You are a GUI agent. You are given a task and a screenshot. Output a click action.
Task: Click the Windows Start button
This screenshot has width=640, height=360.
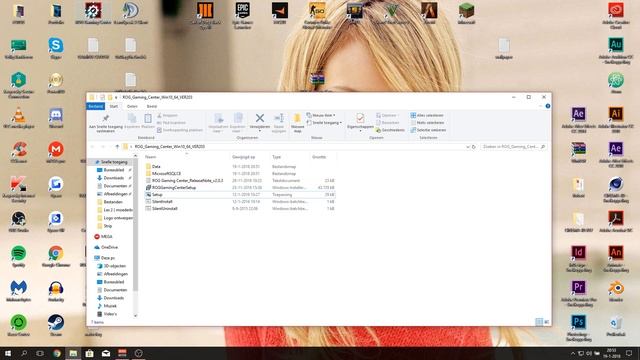[8, 353]
